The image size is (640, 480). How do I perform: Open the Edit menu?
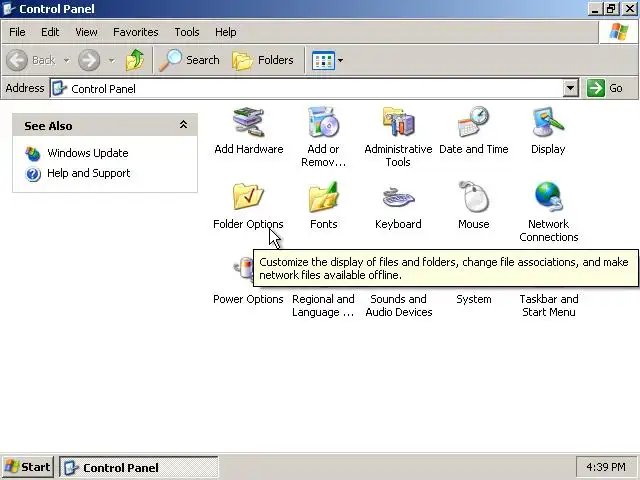click(50, 32)
